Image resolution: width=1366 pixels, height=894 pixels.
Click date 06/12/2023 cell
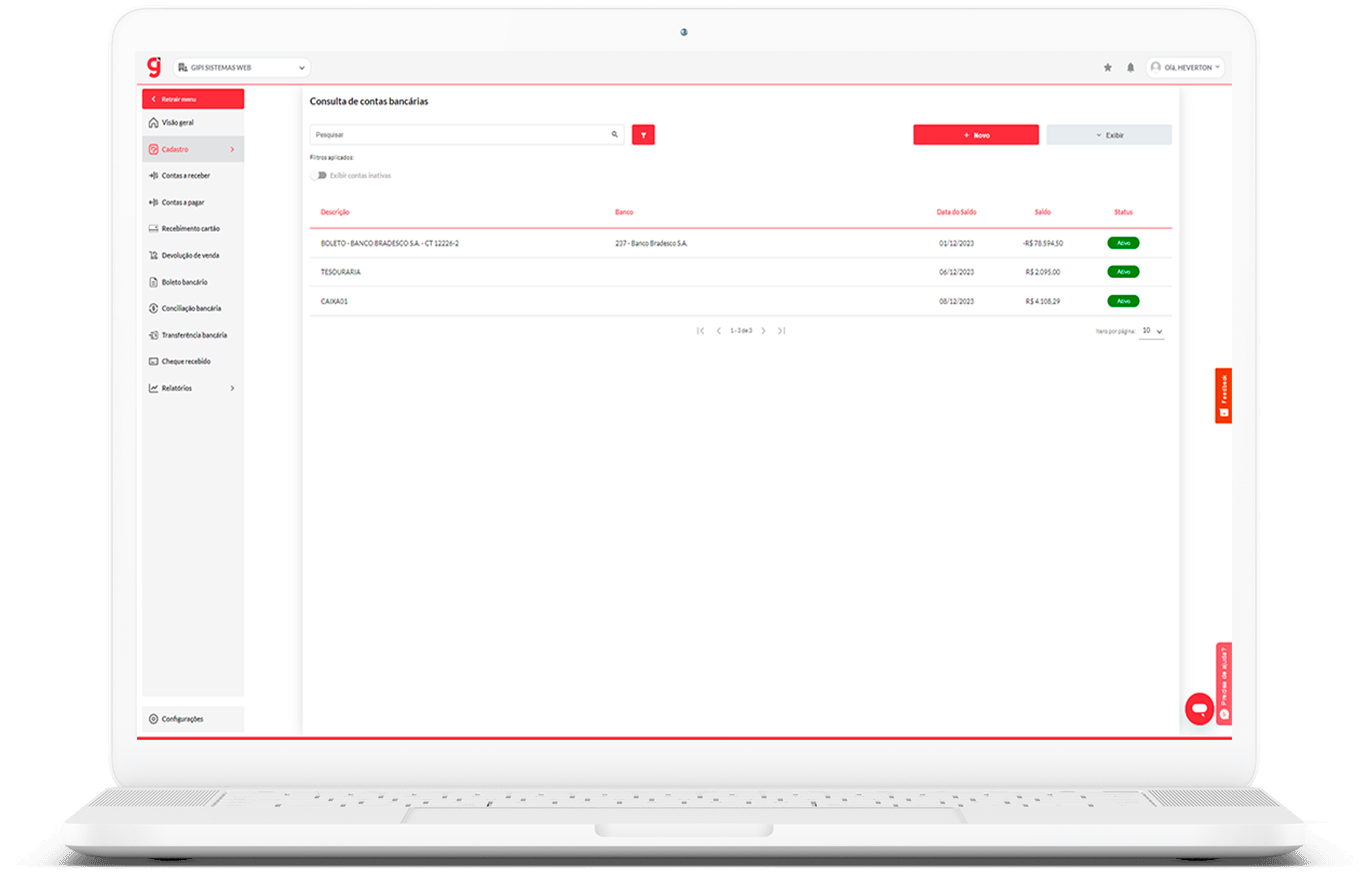[x=957, y=272]
